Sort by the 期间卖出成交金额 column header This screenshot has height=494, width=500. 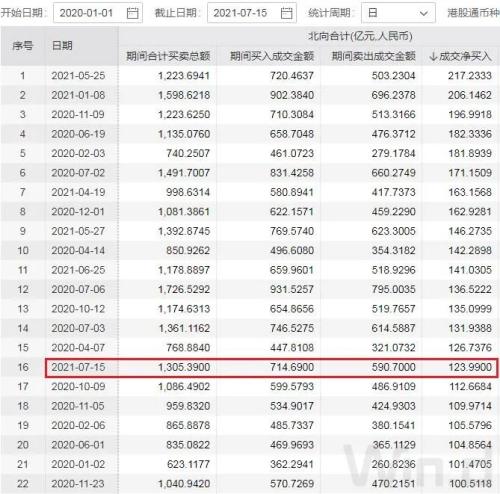(x=373, y=56)
